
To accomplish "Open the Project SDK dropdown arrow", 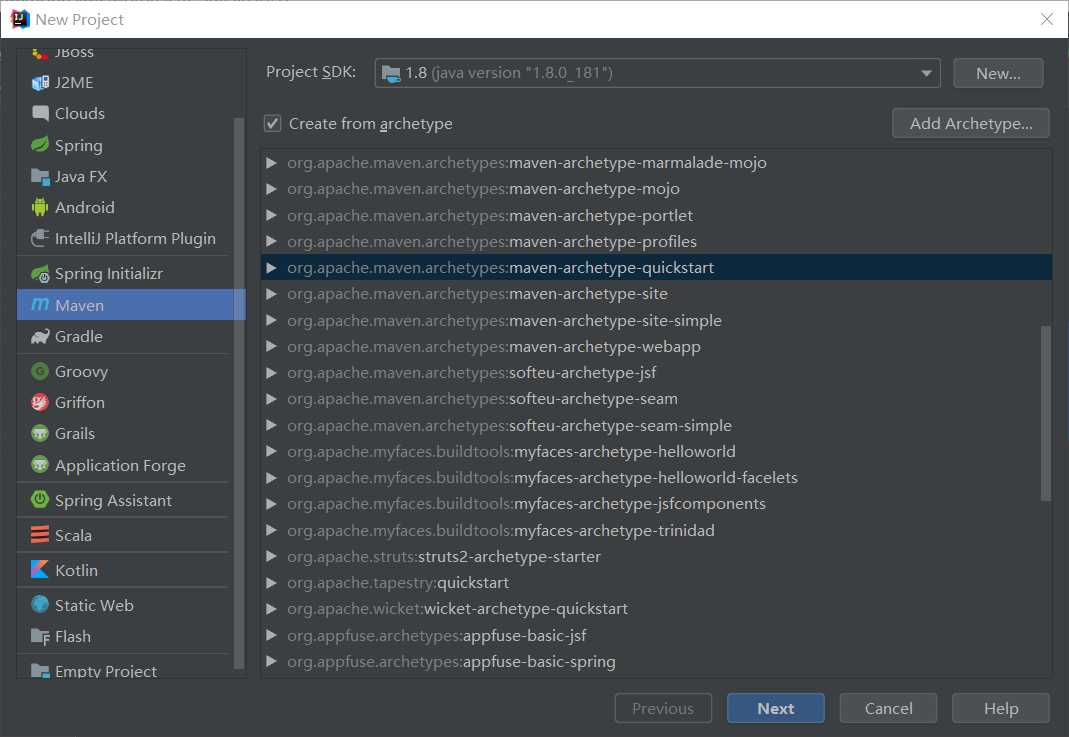I will (x=926, y=73).
